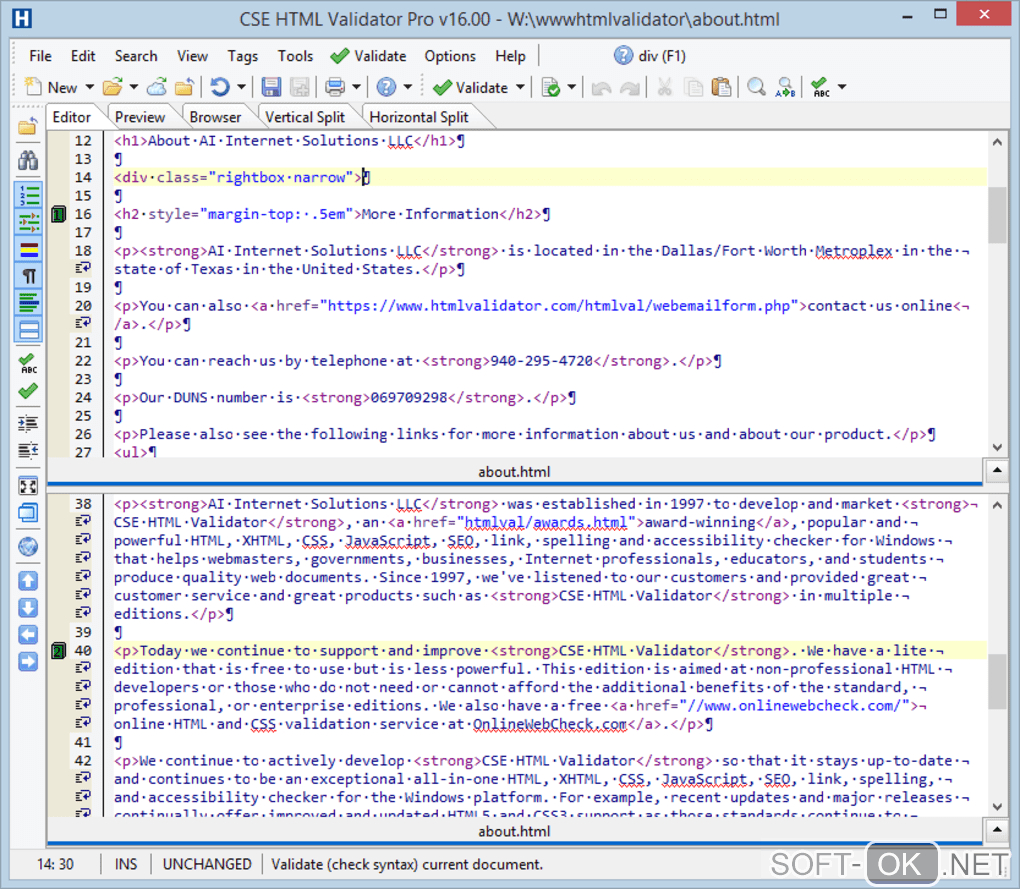Click the Save floppy disk icon
This screenshot has height=889, width=1020.
pyautogui.click(x=271, y=87)
